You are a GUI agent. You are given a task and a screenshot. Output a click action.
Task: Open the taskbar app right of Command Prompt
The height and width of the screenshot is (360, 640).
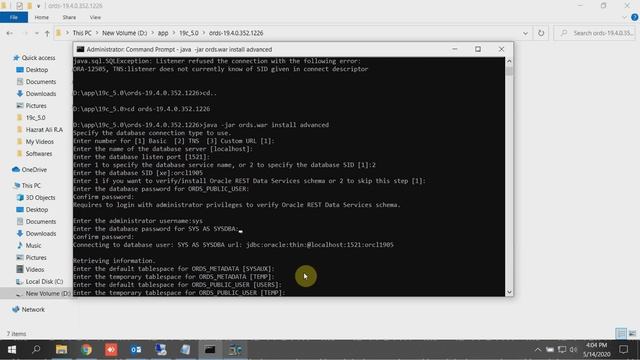tap(236, 350)
